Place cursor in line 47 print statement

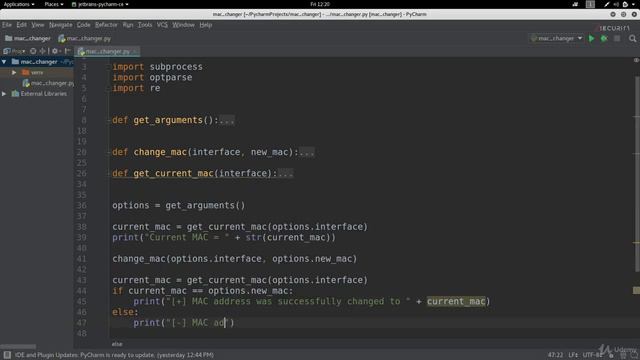184,323
